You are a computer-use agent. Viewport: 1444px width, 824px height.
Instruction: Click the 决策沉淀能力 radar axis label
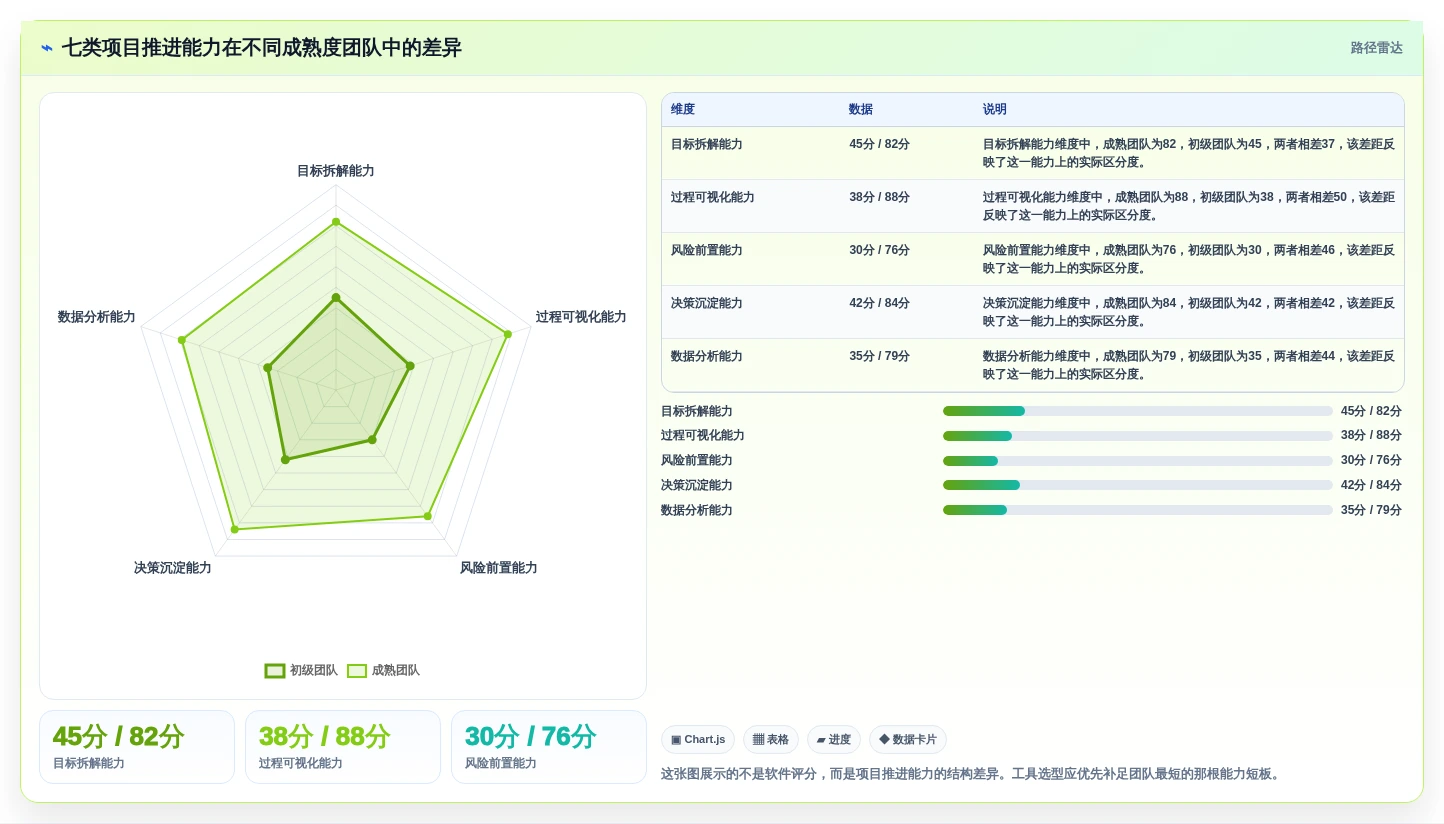coord(173,568)
